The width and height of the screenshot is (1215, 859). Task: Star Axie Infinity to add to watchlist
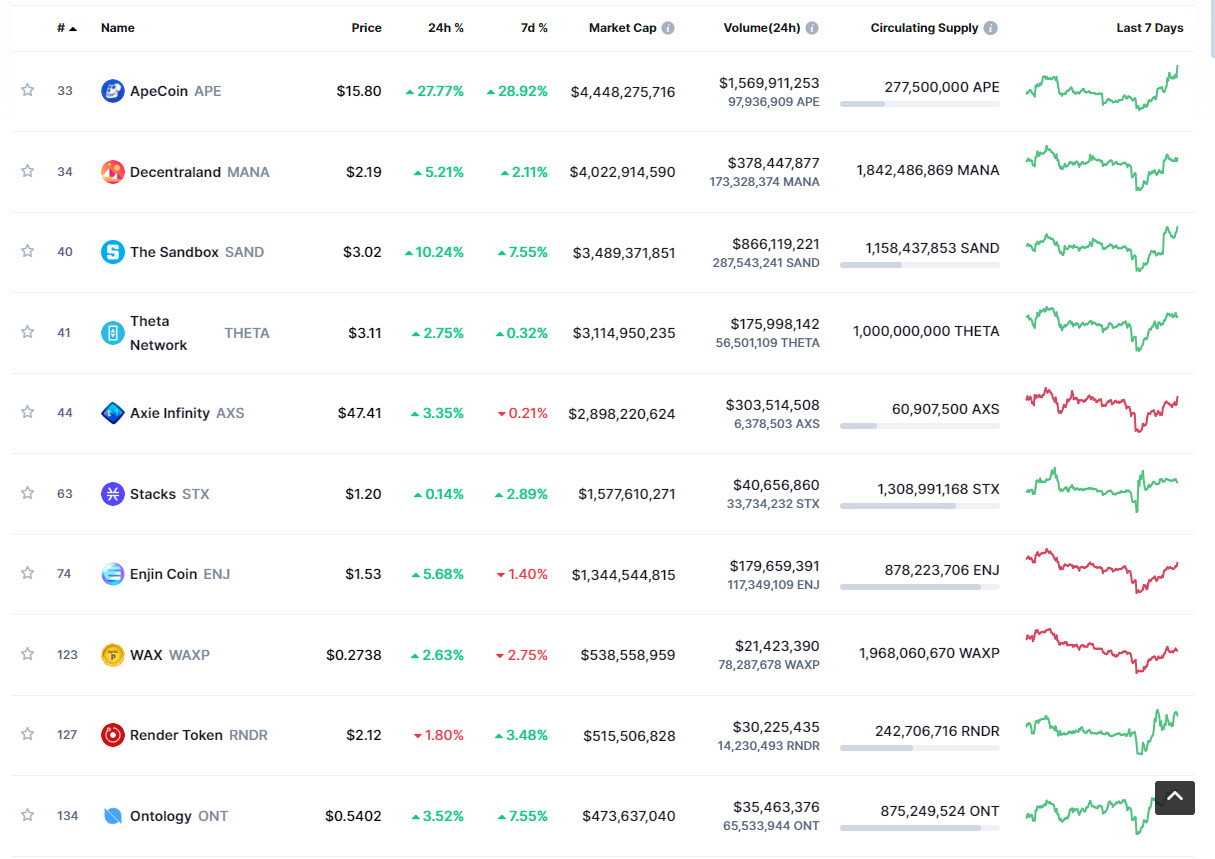click(28, 412)
